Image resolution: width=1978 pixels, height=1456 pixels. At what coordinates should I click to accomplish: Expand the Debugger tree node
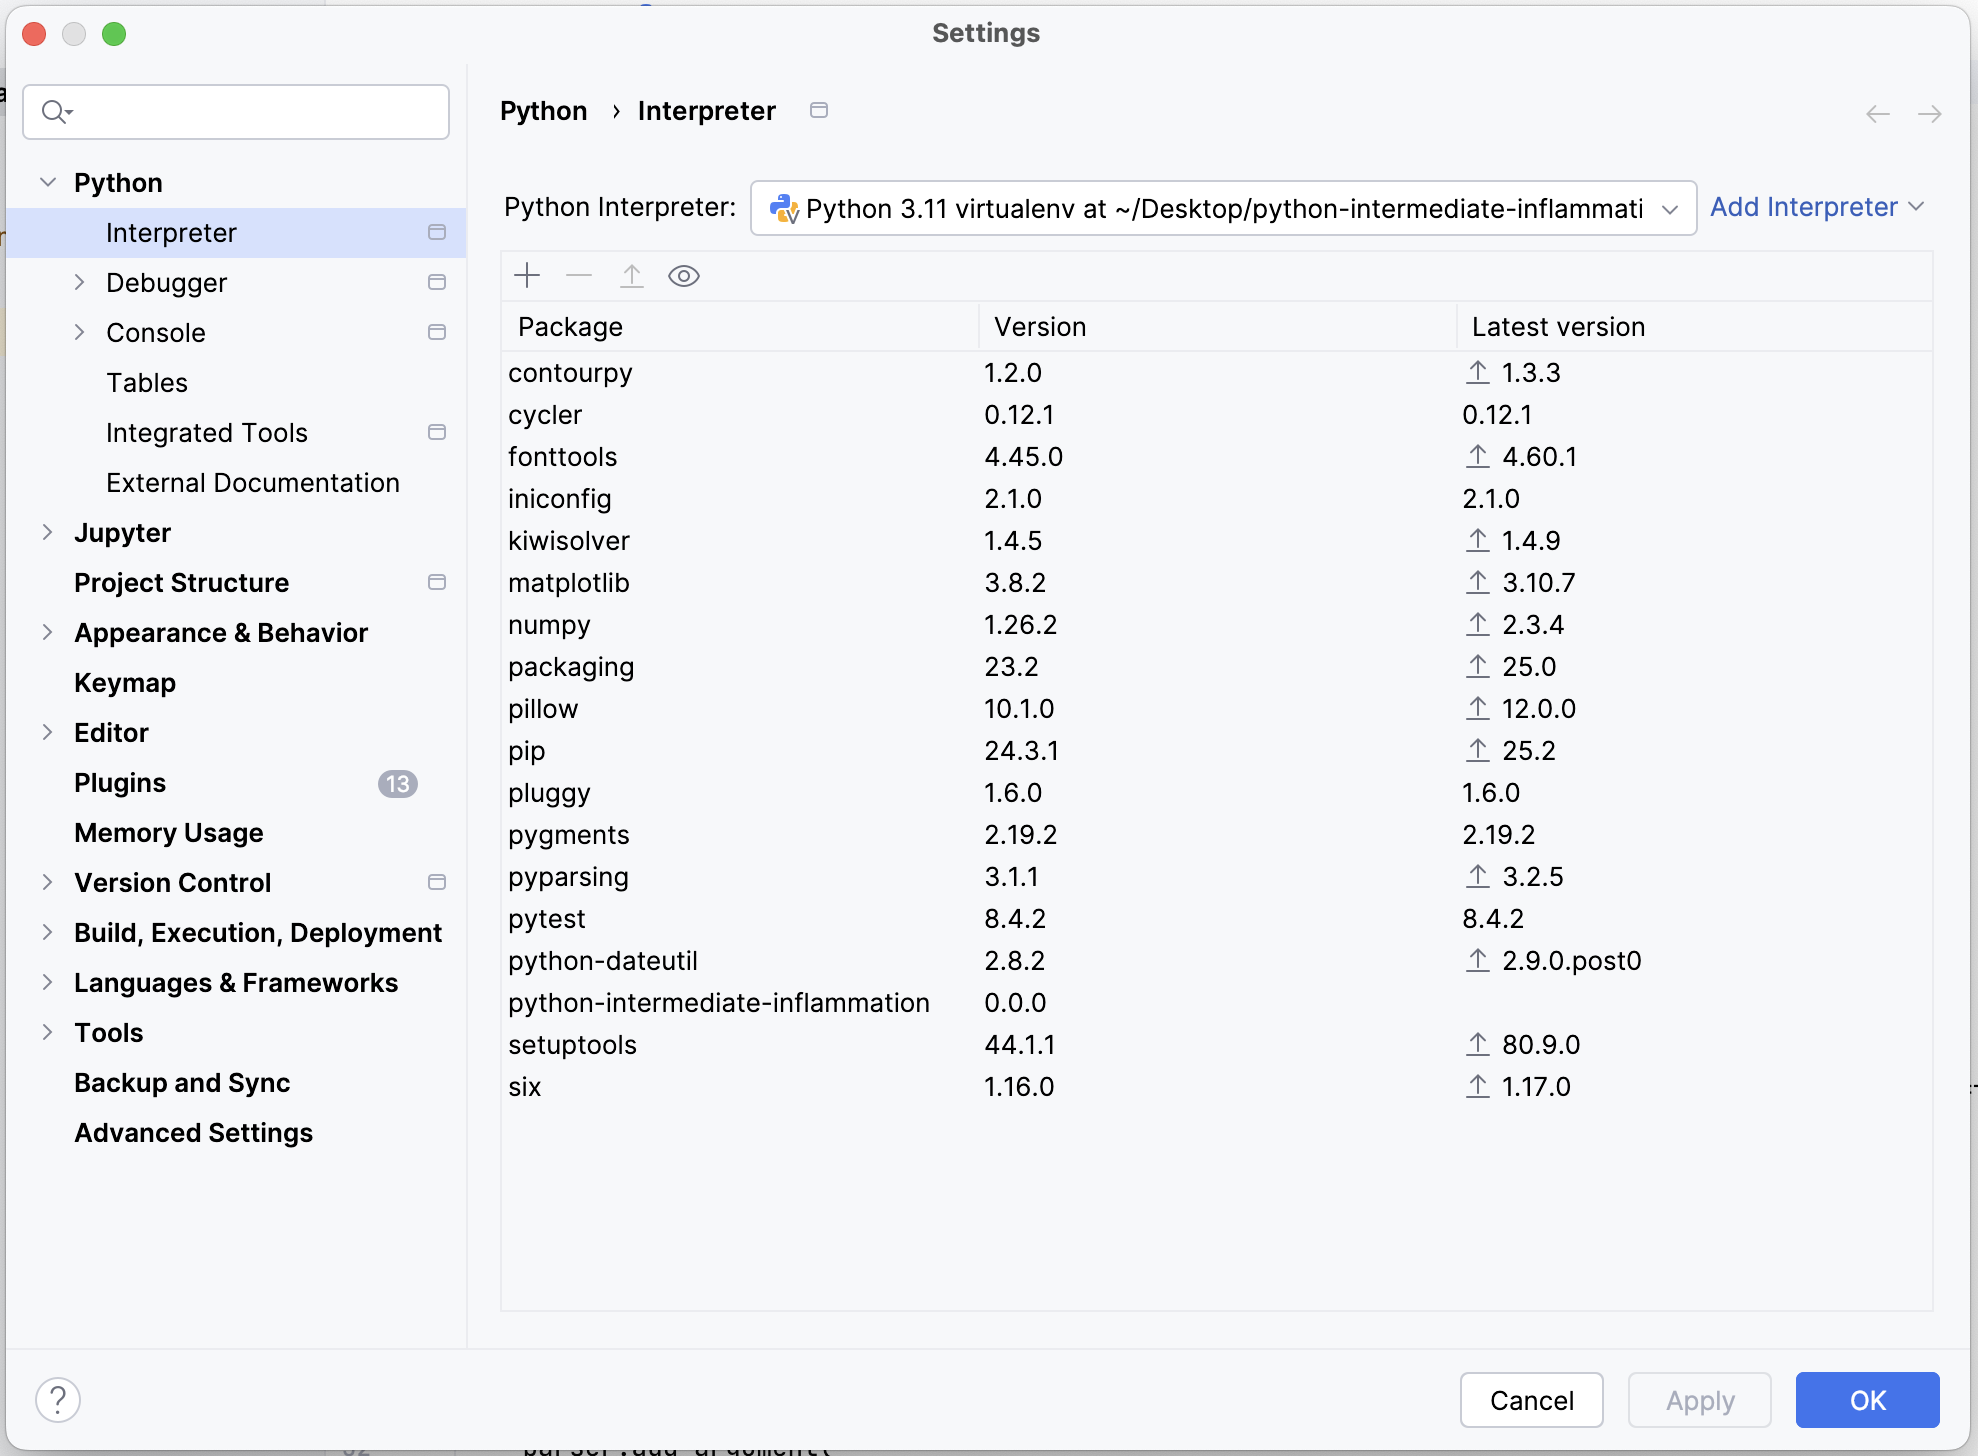click(x=80, y=282)
